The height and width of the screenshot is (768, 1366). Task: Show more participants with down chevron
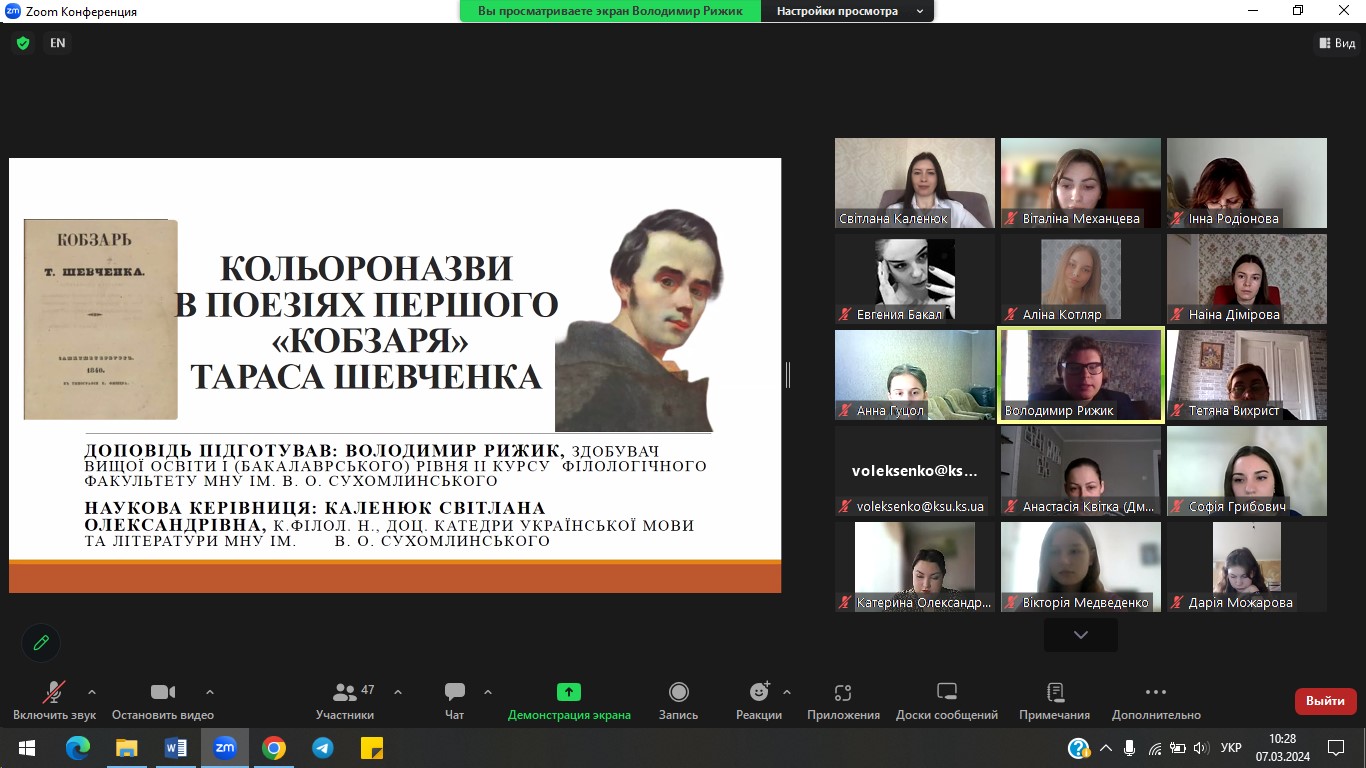1080,635
